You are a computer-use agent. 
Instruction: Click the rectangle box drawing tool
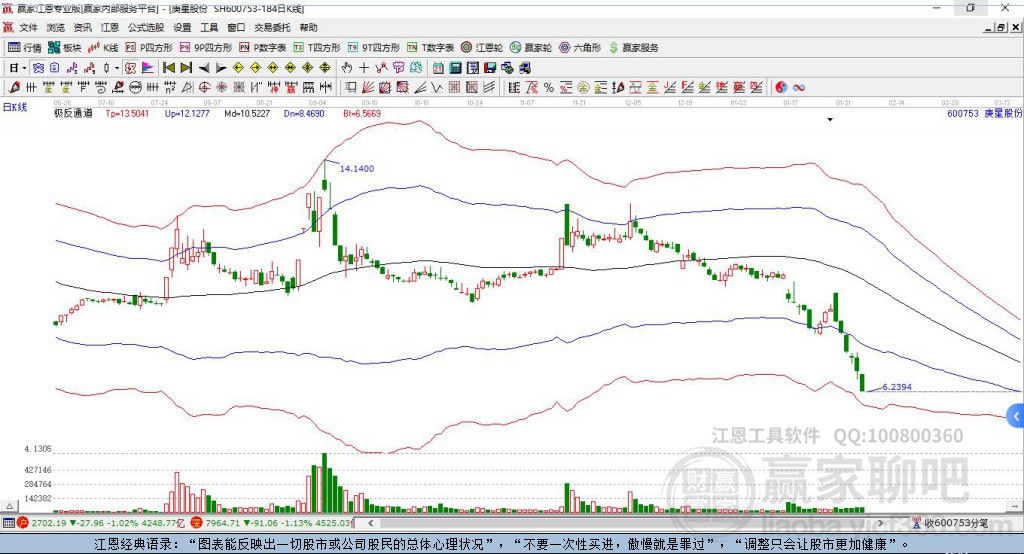(x=351, y=87)
